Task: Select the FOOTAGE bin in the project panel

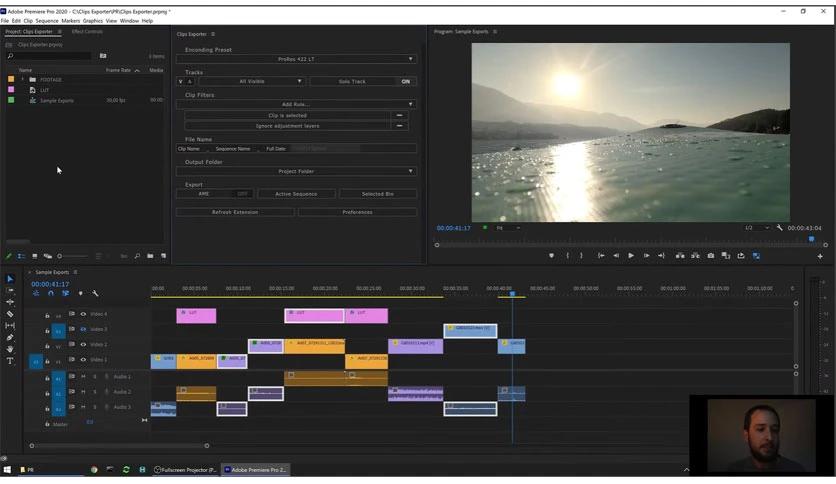Action: click(x=50, y=79)
